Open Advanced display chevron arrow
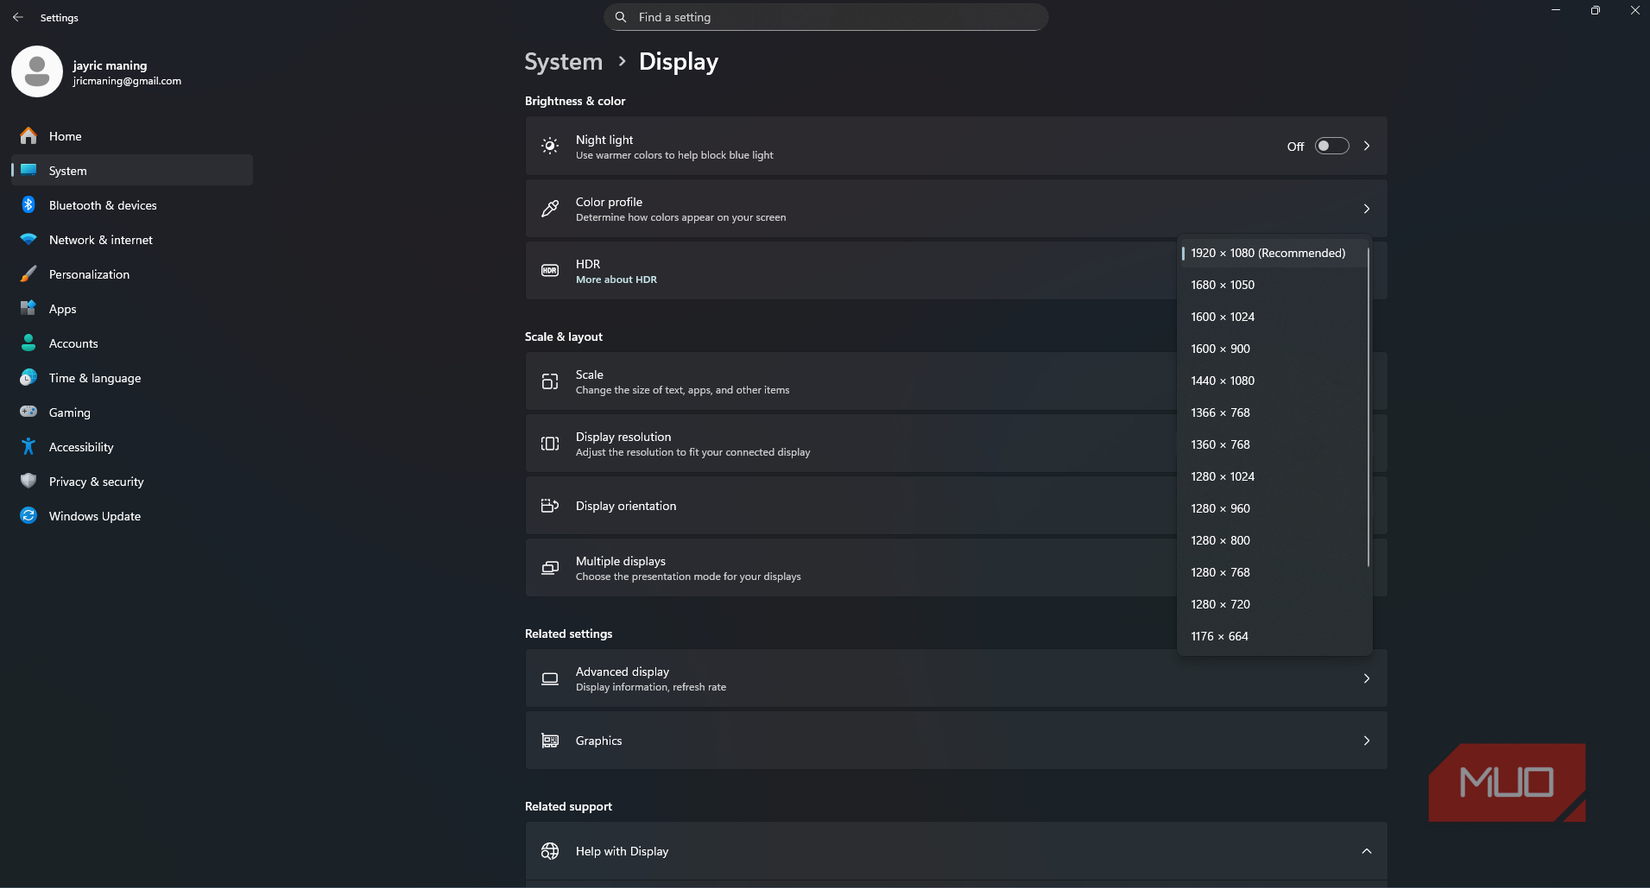The width and height of the screenshot is (1650, 888). click(x=1367, y=678)
